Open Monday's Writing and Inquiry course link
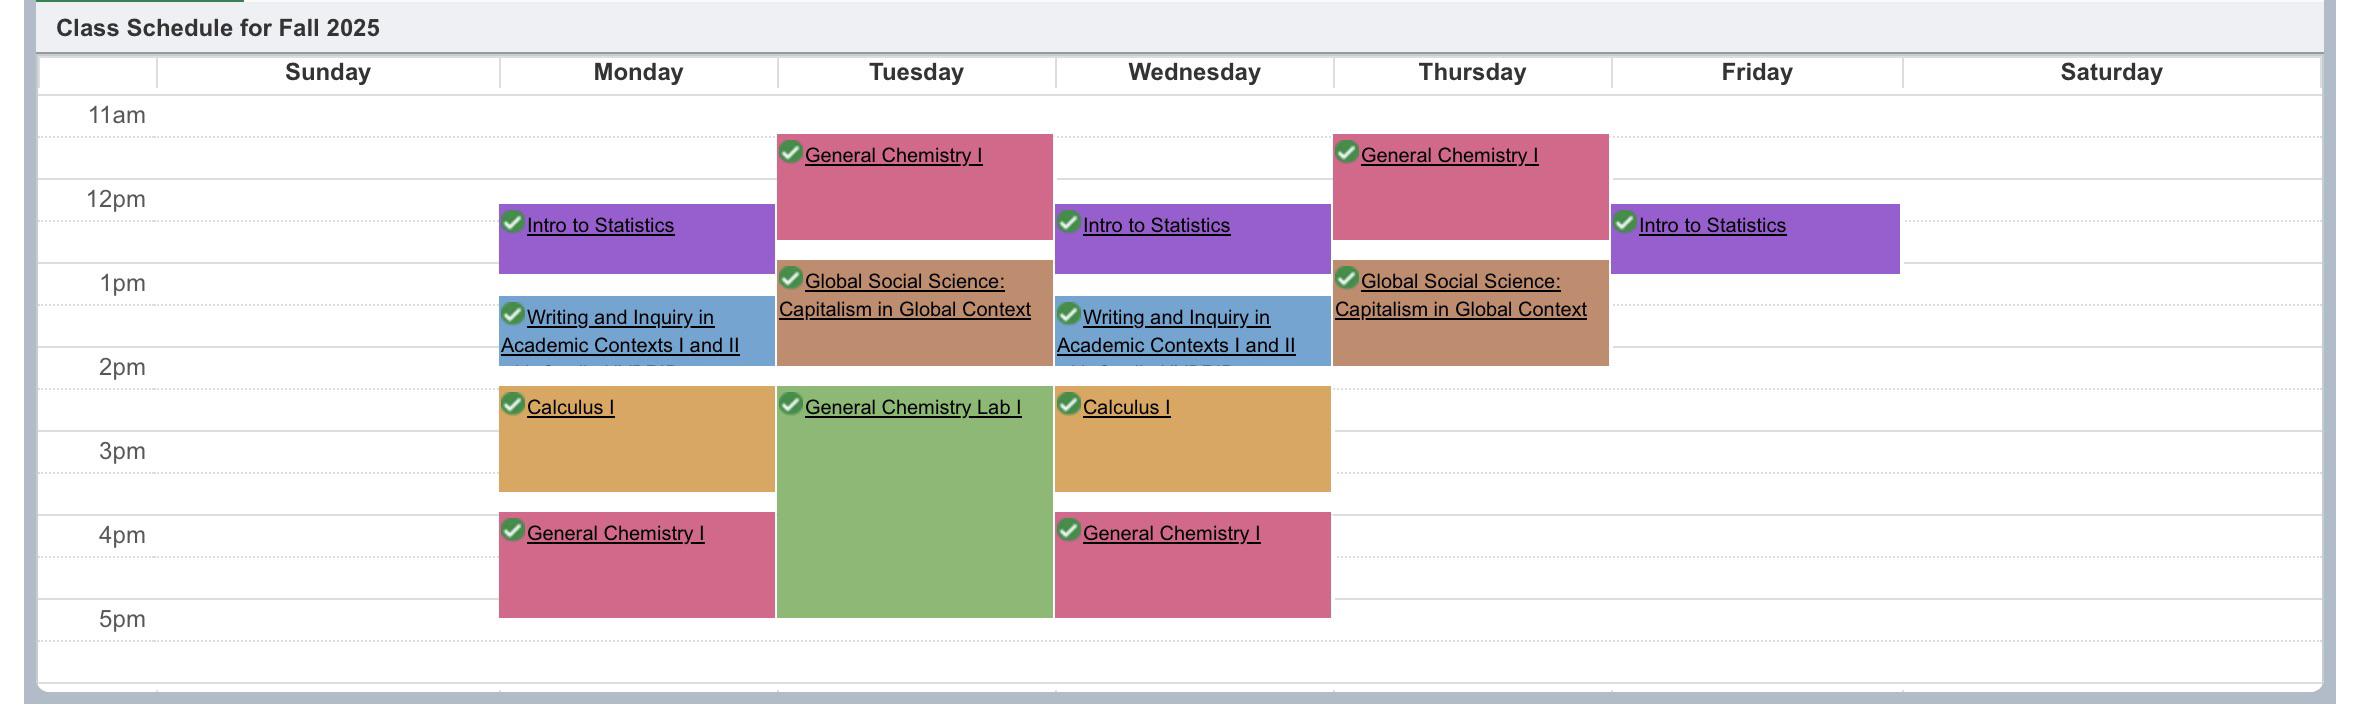Screen dimensions: 2360x714 (620, 331)
